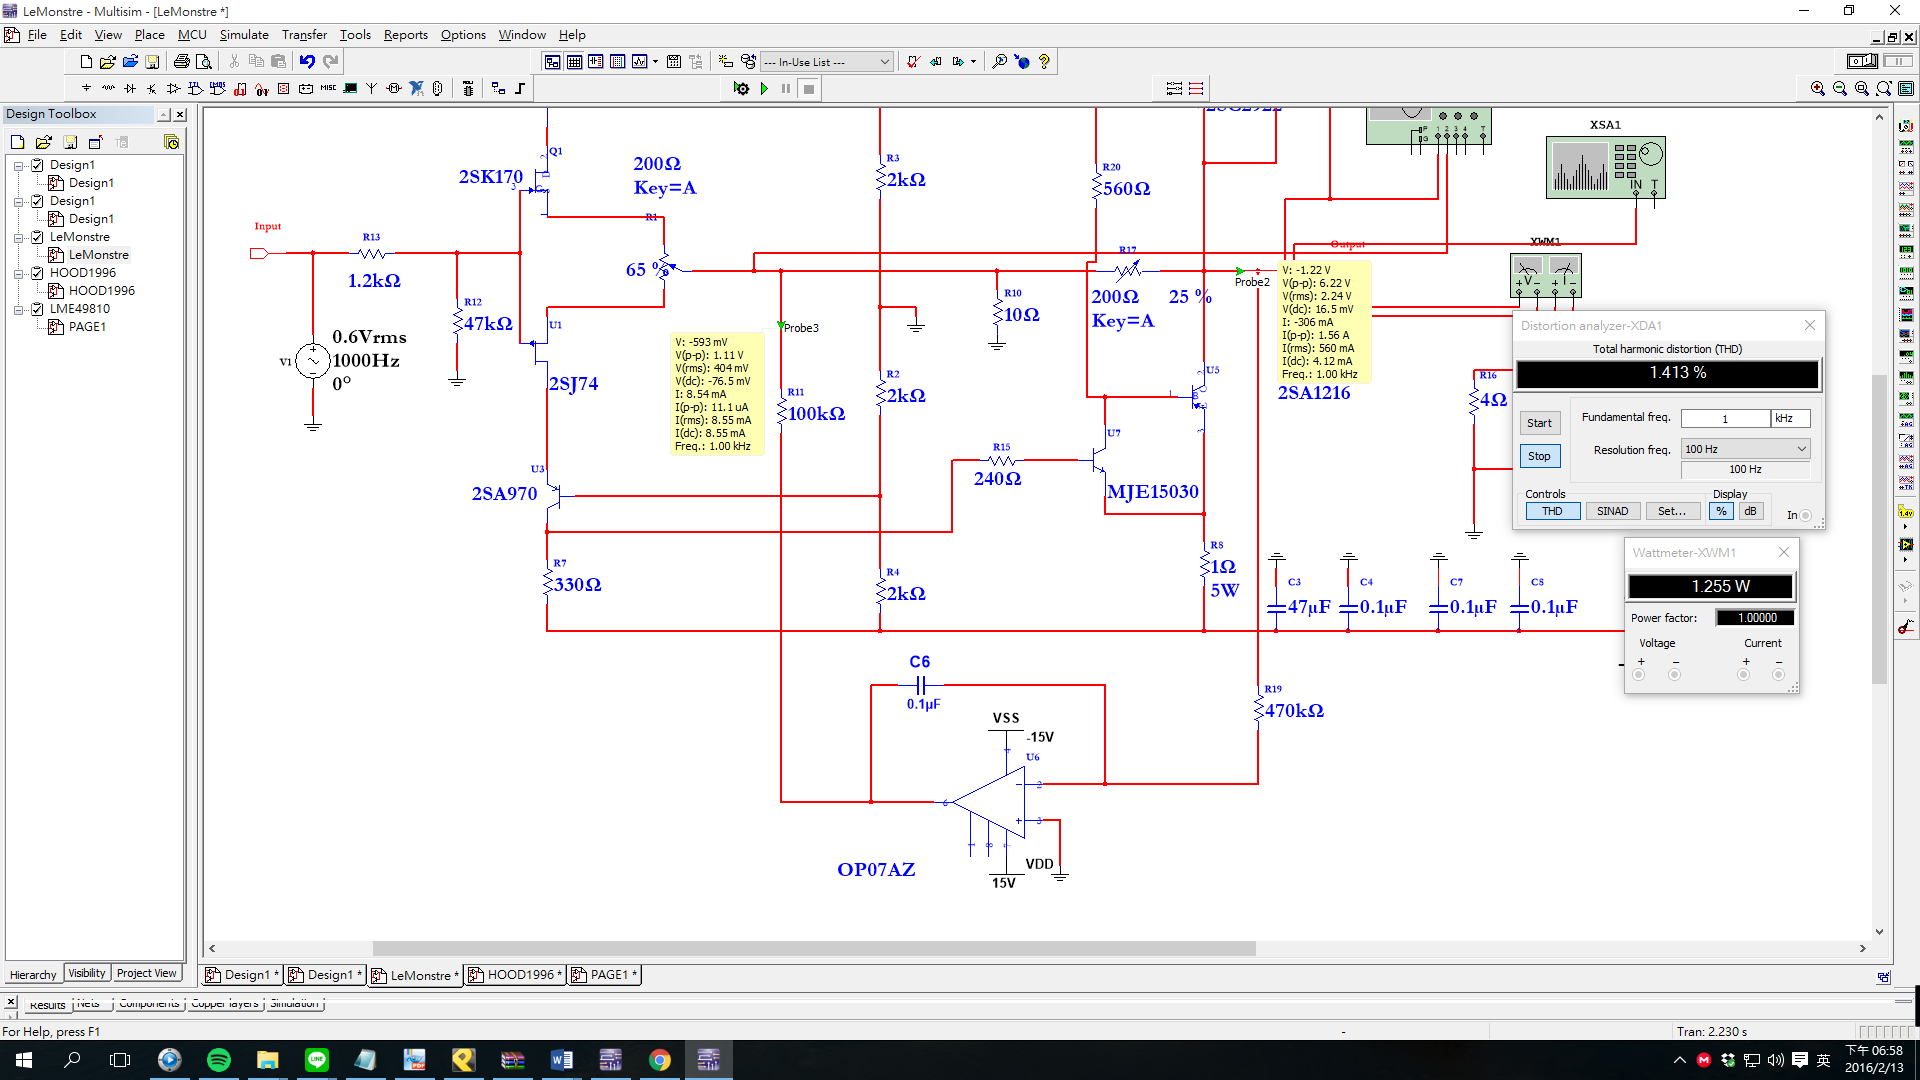Uncheck the HOOD1996 design checkbox
Viewport: 1920px width, 1080px height.
tap(37, 273)
